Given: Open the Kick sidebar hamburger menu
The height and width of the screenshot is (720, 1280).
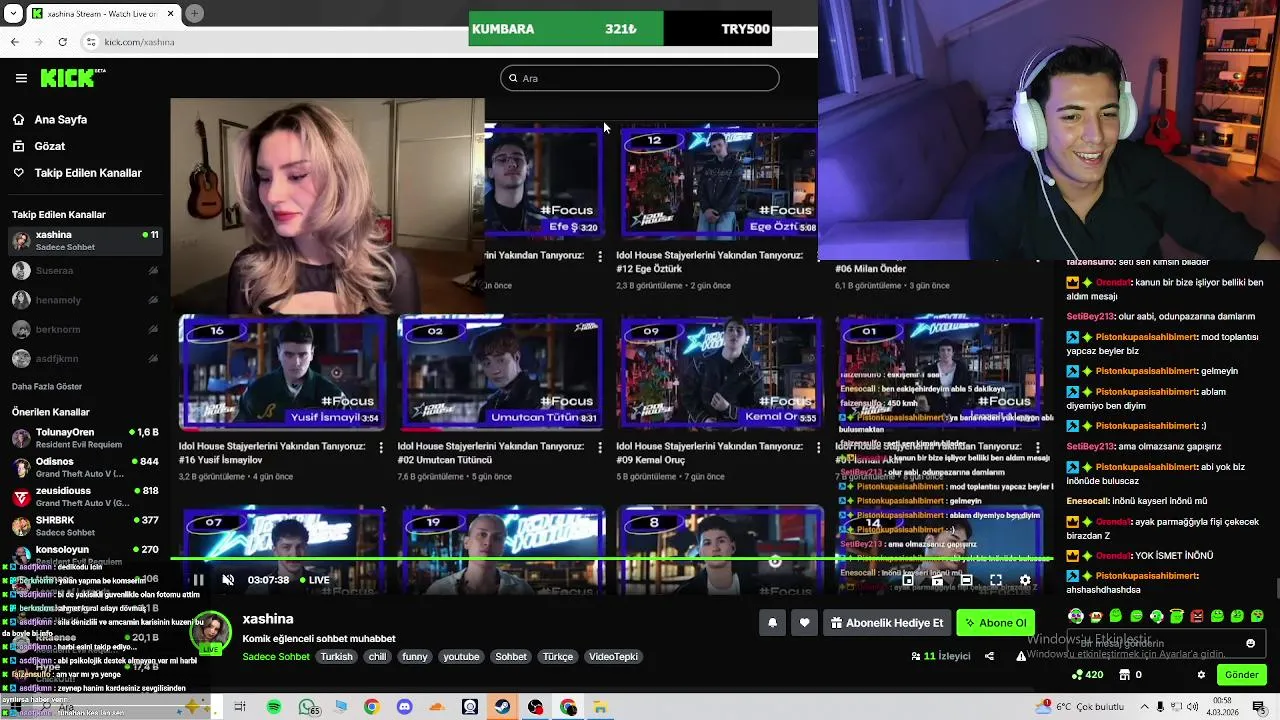Looking at the screenshot, I should [21, 78].
